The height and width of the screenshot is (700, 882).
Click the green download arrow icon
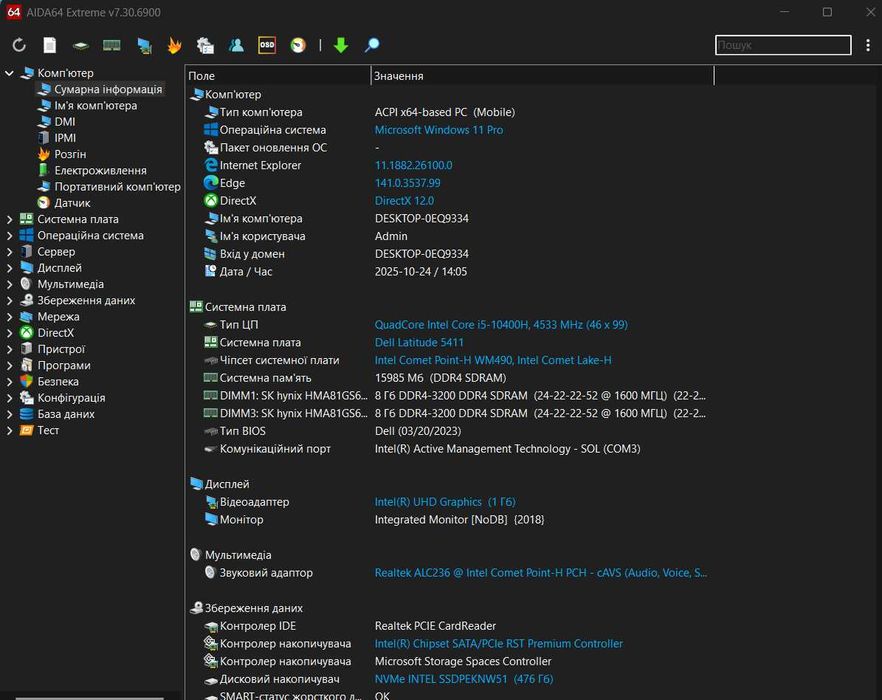[x=341, y=45]
